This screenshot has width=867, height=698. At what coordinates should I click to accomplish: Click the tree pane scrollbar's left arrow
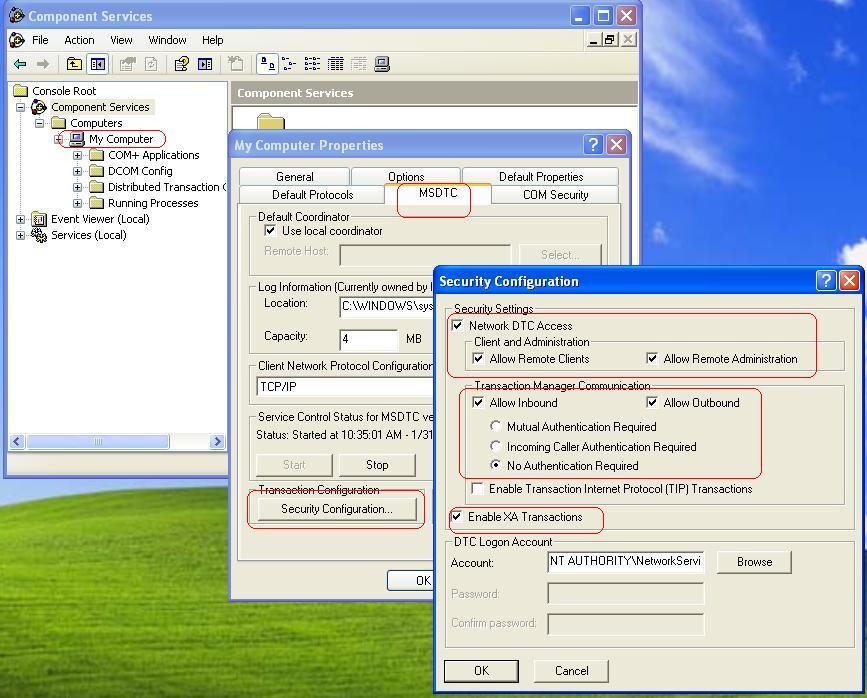(17, 441)
